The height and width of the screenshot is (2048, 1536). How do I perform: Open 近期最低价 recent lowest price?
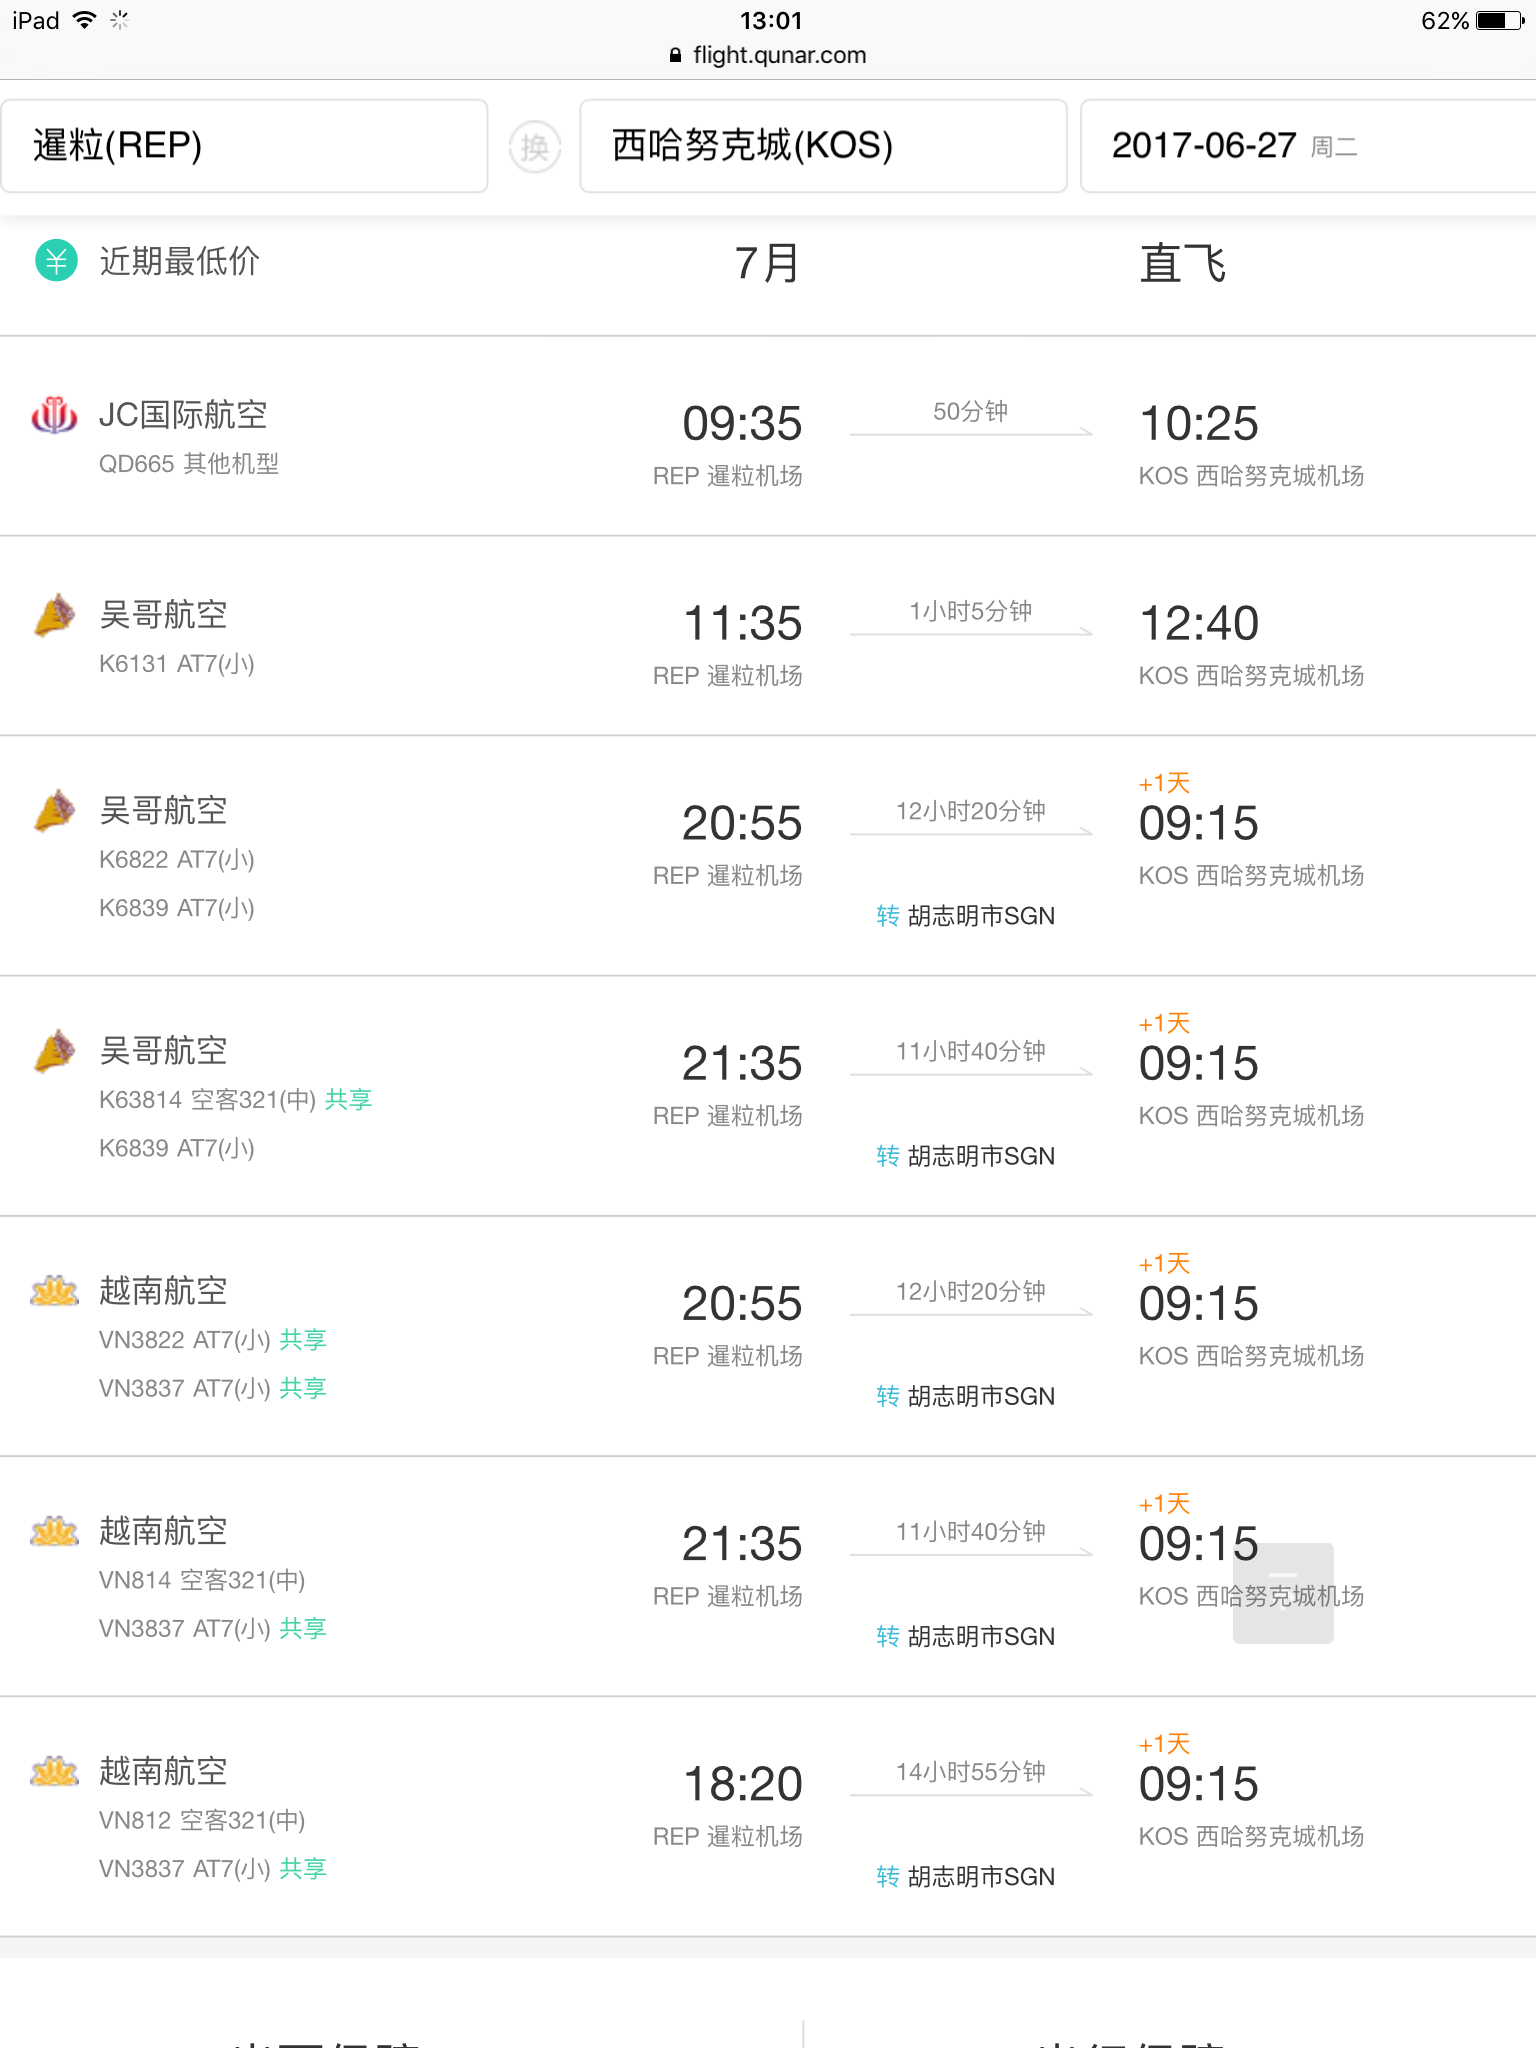click(179, 262)
